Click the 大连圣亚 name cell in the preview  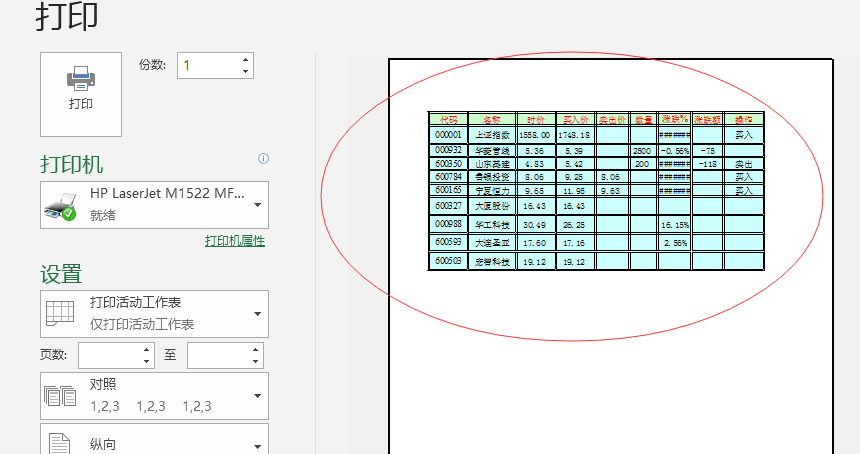click(x=492, y=242)
